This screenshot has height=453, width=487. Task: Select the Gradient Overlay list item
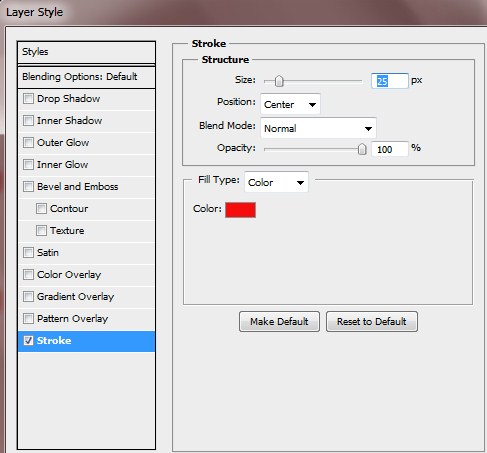86,297
